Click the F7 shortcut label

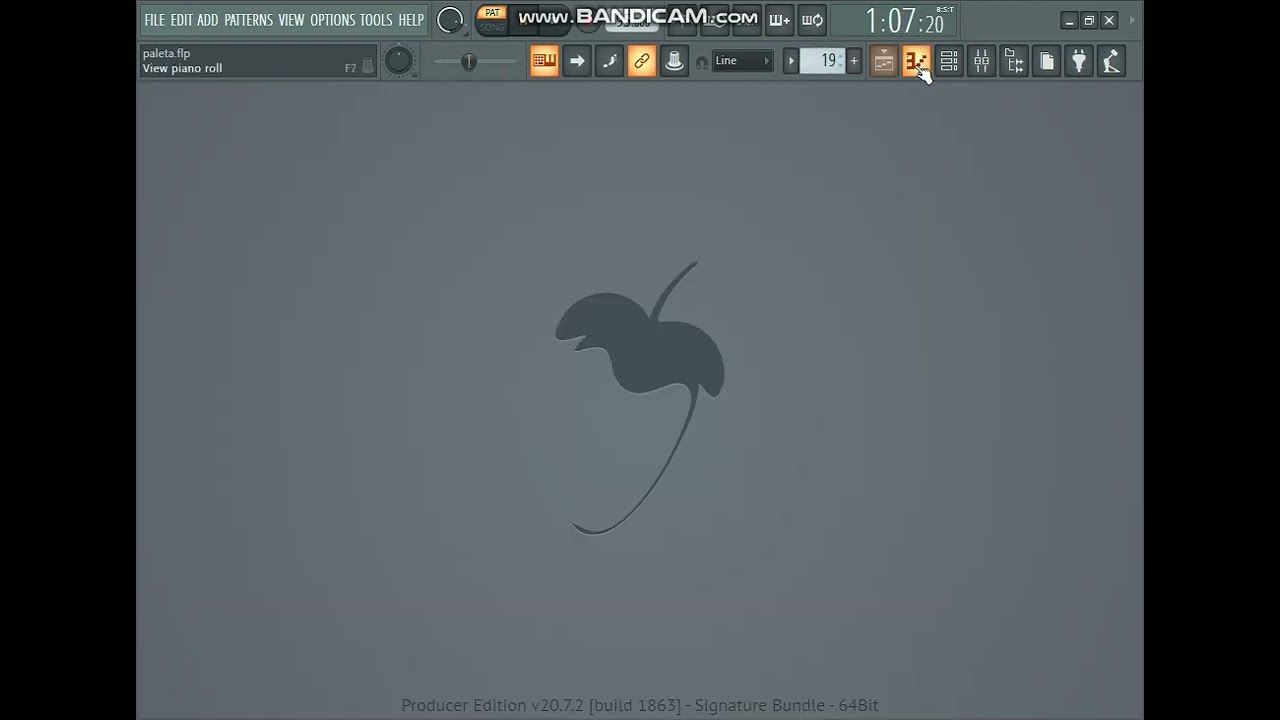tap(350, 68)
